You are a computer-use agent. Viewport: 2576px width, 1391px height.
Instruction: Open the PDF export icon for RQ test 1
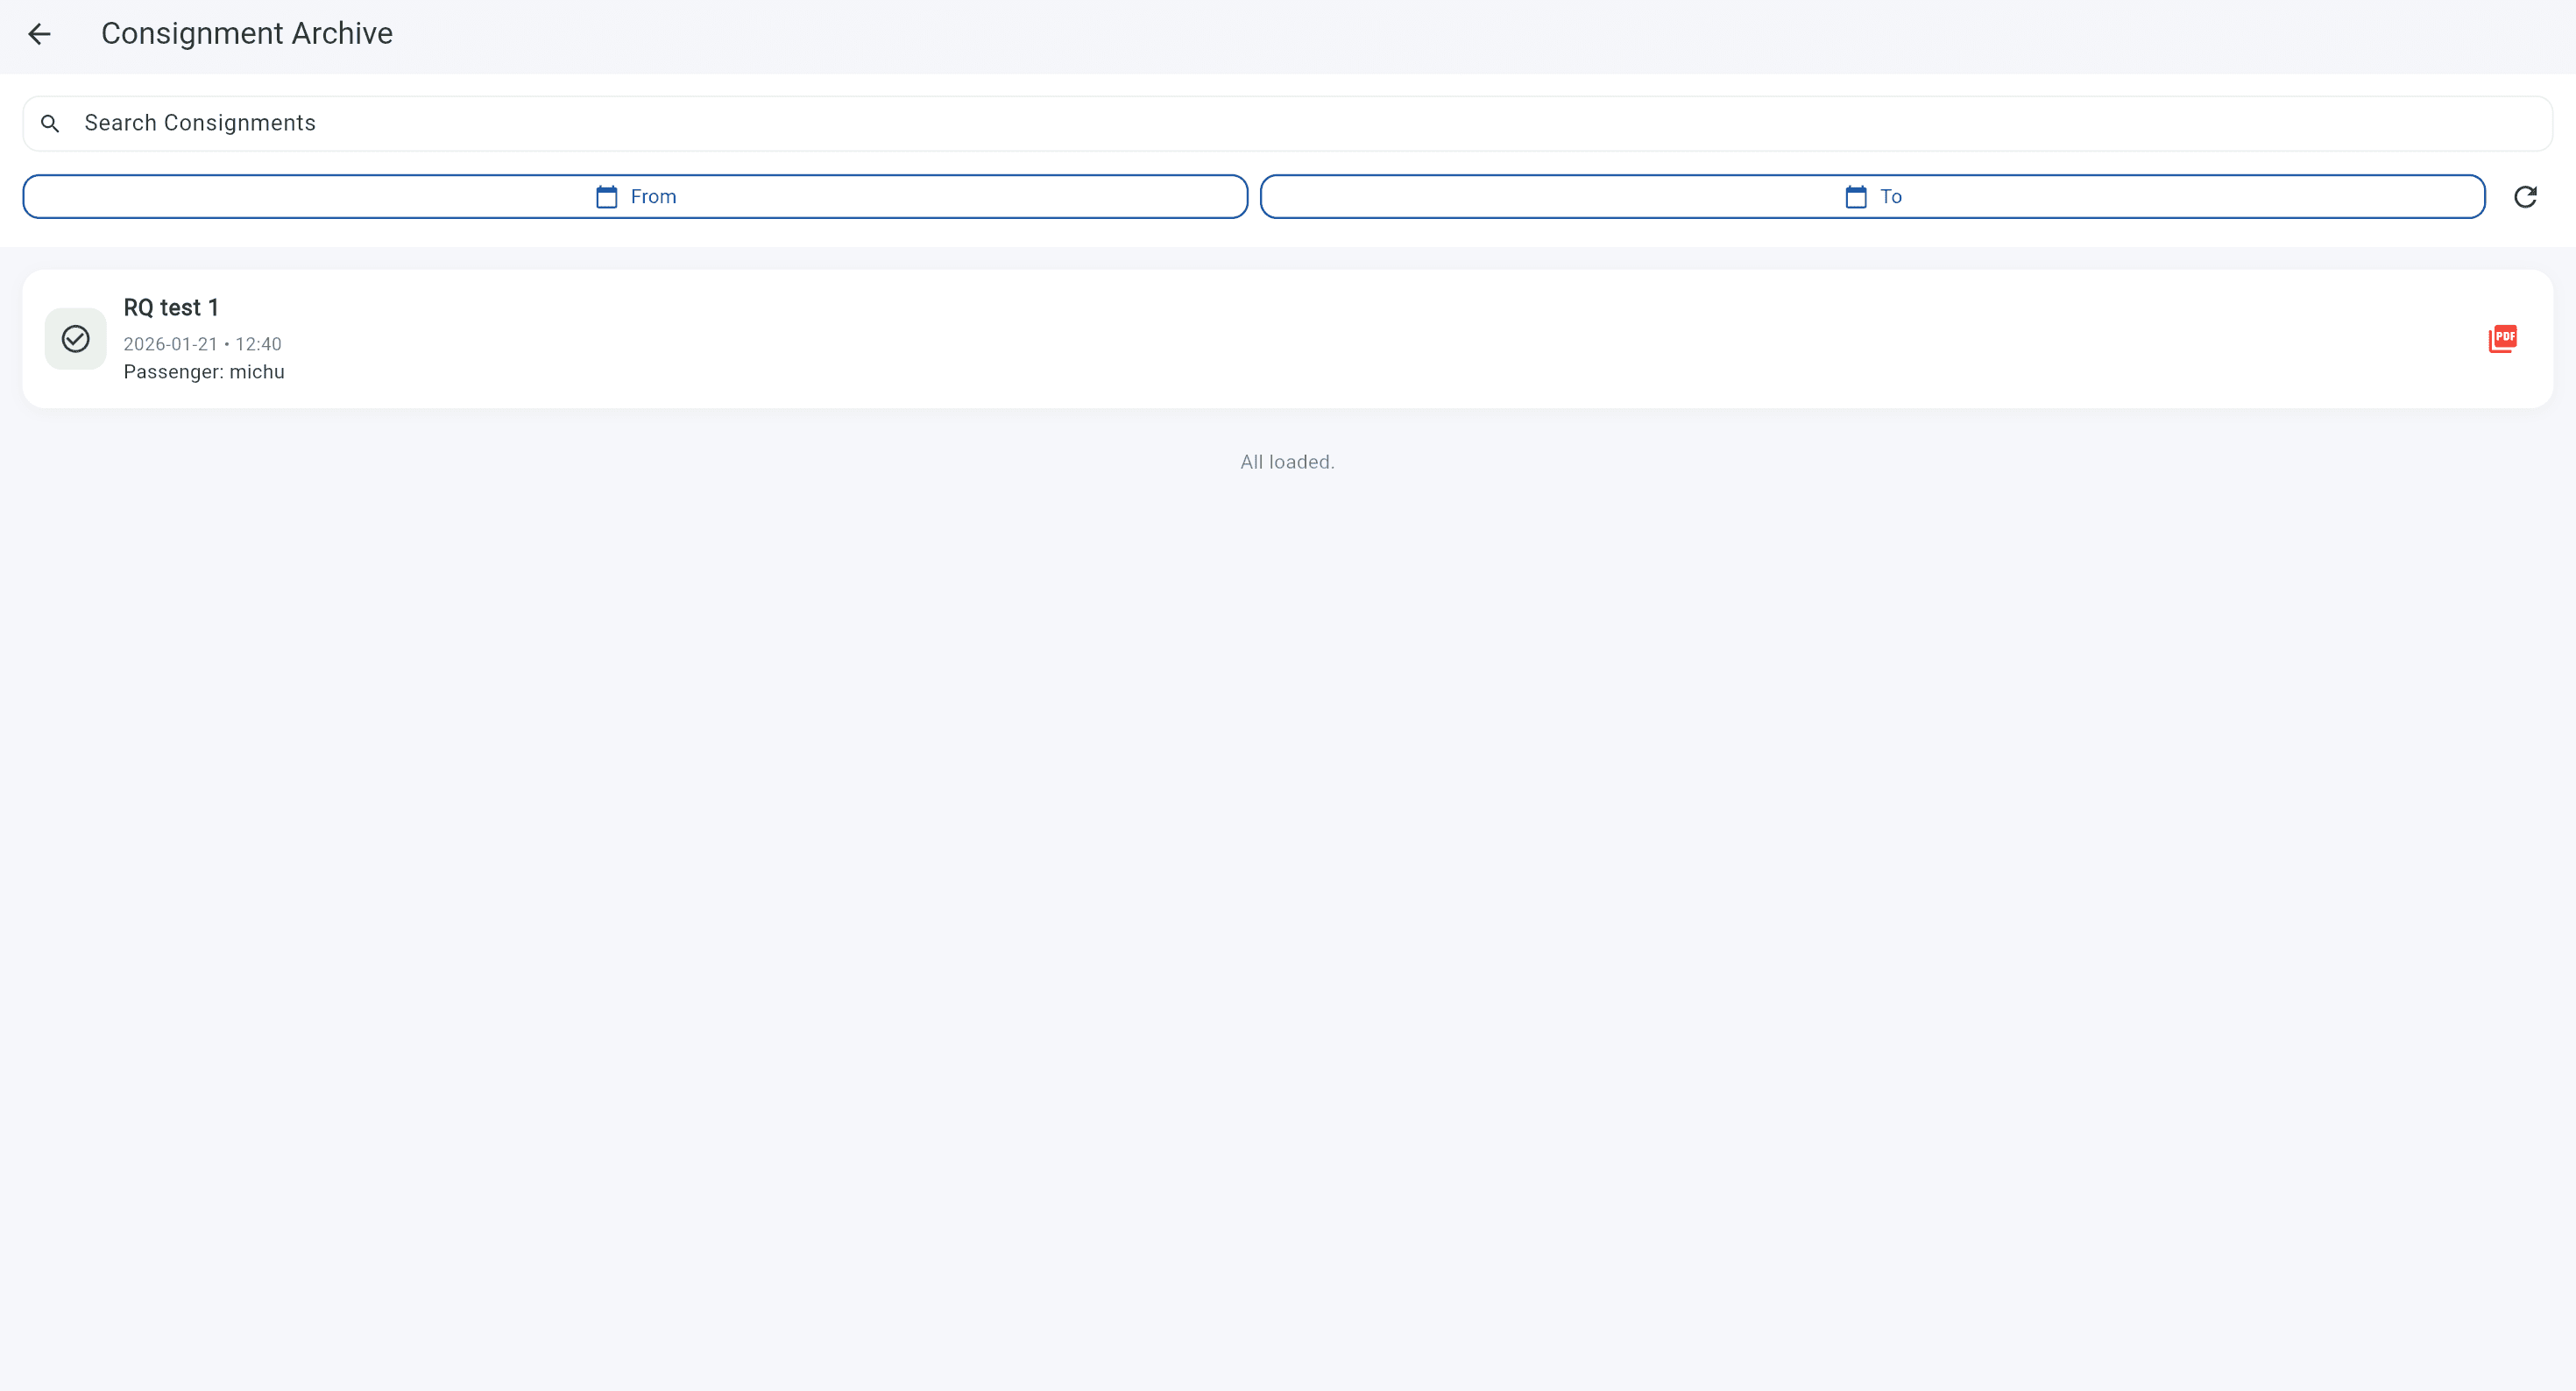[x=2503, y=338]
